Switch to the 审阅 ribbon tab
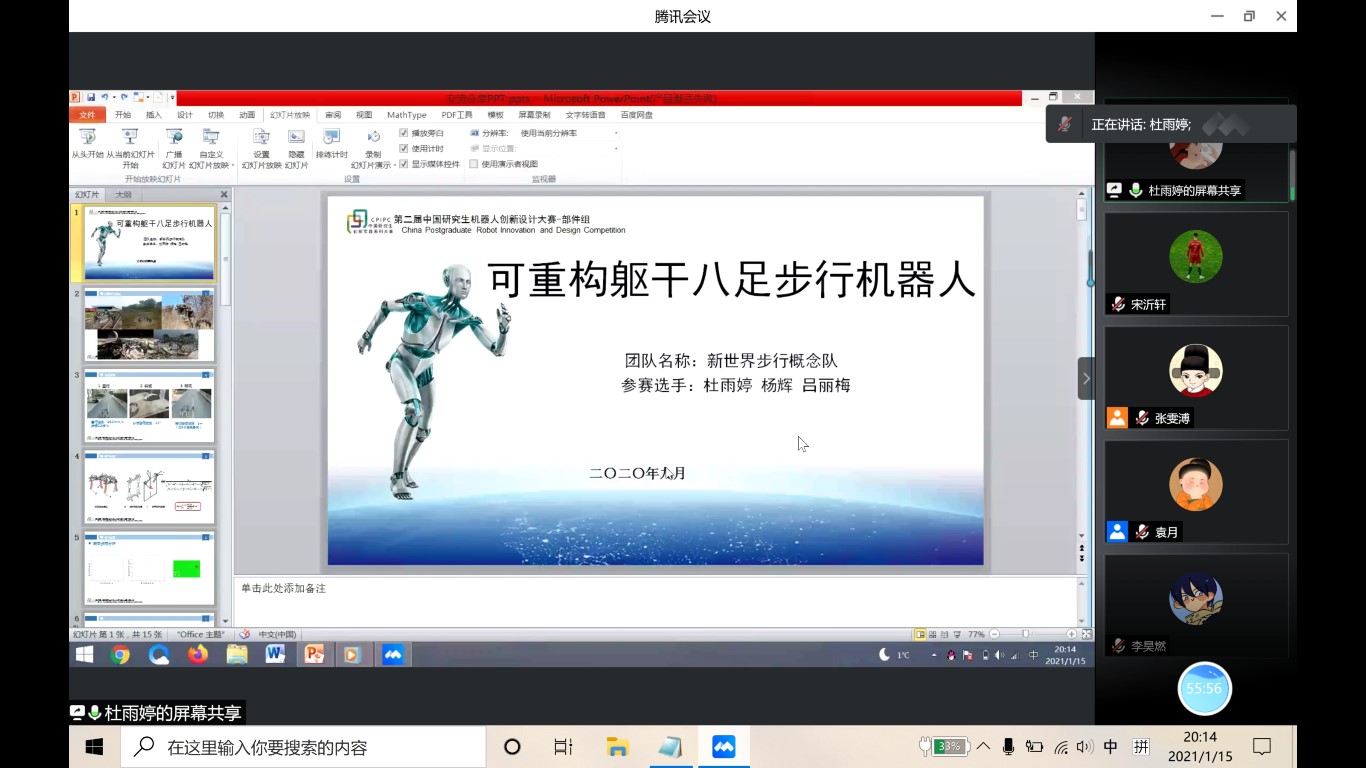Screen dimensions: 1366x768 333,115
